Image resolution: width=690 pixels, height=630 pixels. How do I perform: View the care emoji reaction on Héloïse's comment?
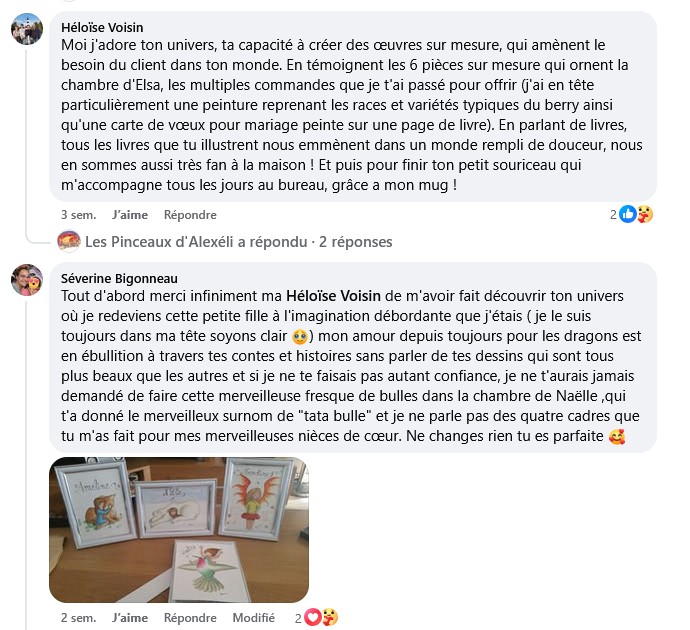click(x=644, y=214)
